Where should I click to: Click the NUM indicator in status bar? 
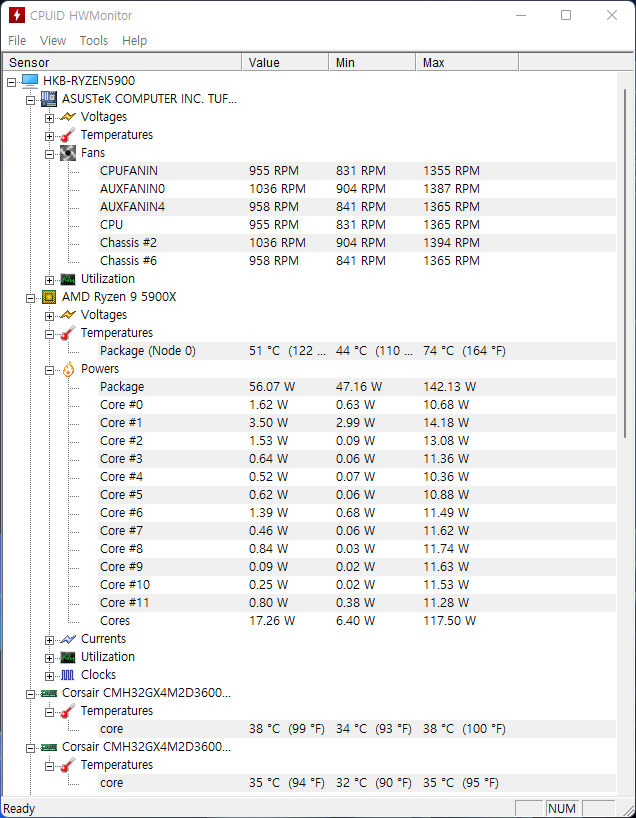pyautogui.click(x=562, y=809)
